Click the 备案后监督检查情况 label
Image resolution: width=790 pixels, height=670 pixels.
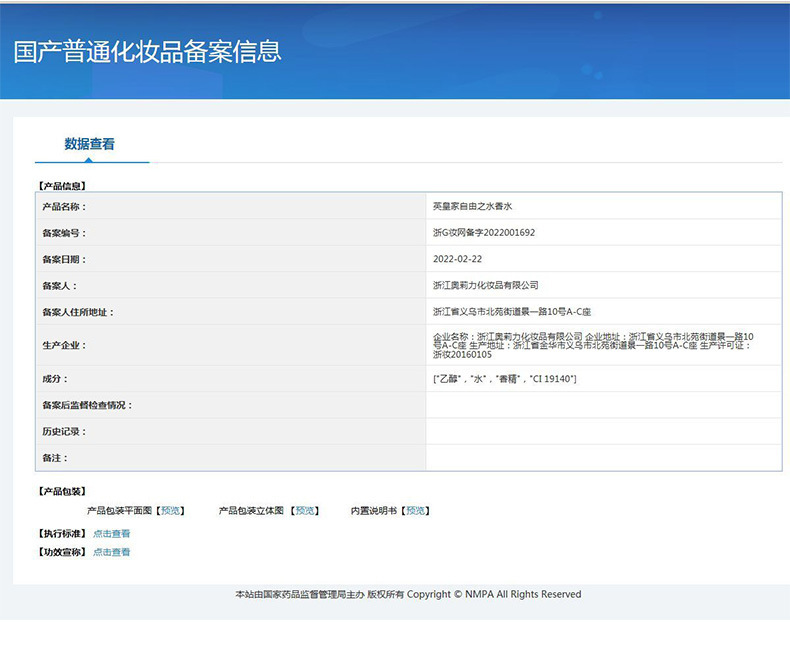click(87, 405)
